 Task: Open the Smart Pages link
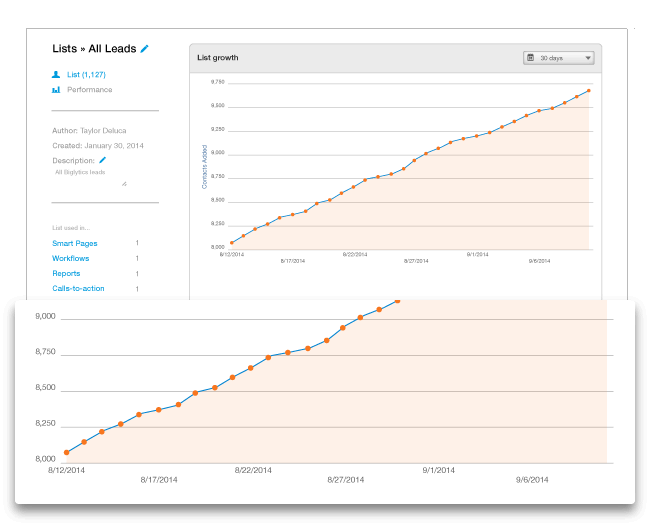click(x=75, y=243)
